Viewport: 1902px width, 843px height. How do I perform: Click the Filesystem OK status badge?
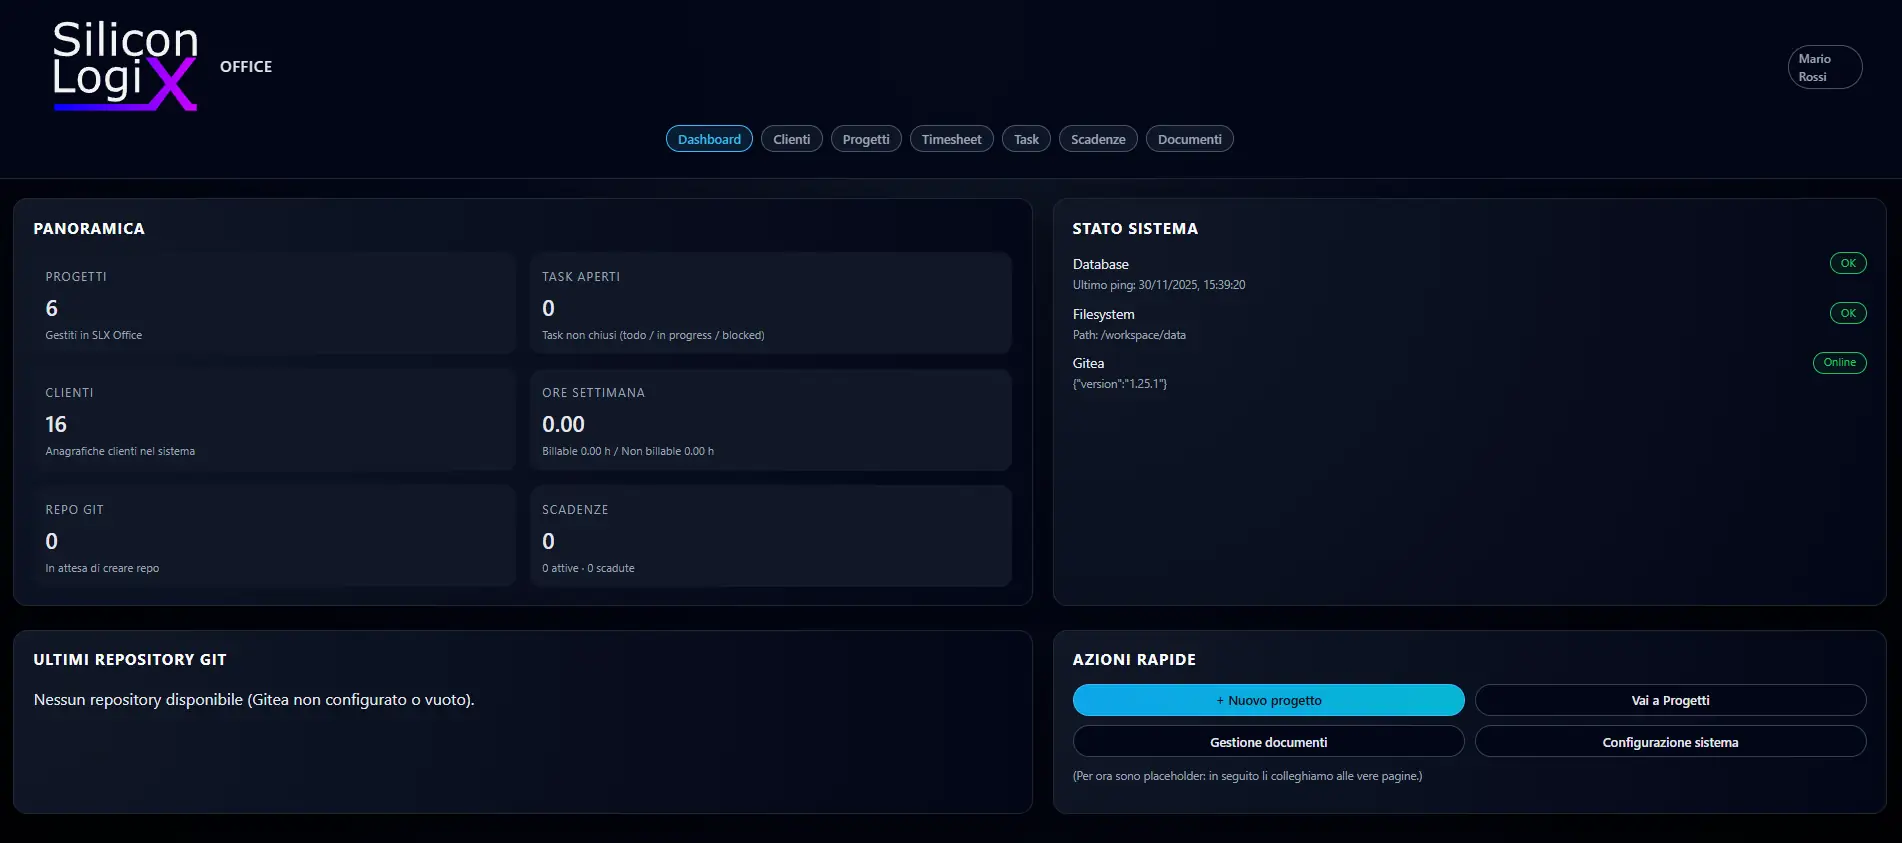(x=1847, y=313)
